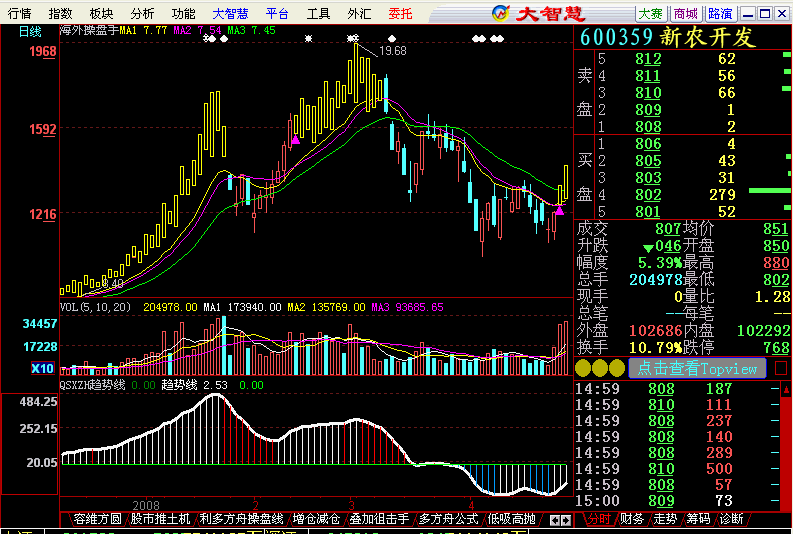Viewport: 793px width, 534px height.
Task: Open the 外汇 menu
Action: (359, 14)
